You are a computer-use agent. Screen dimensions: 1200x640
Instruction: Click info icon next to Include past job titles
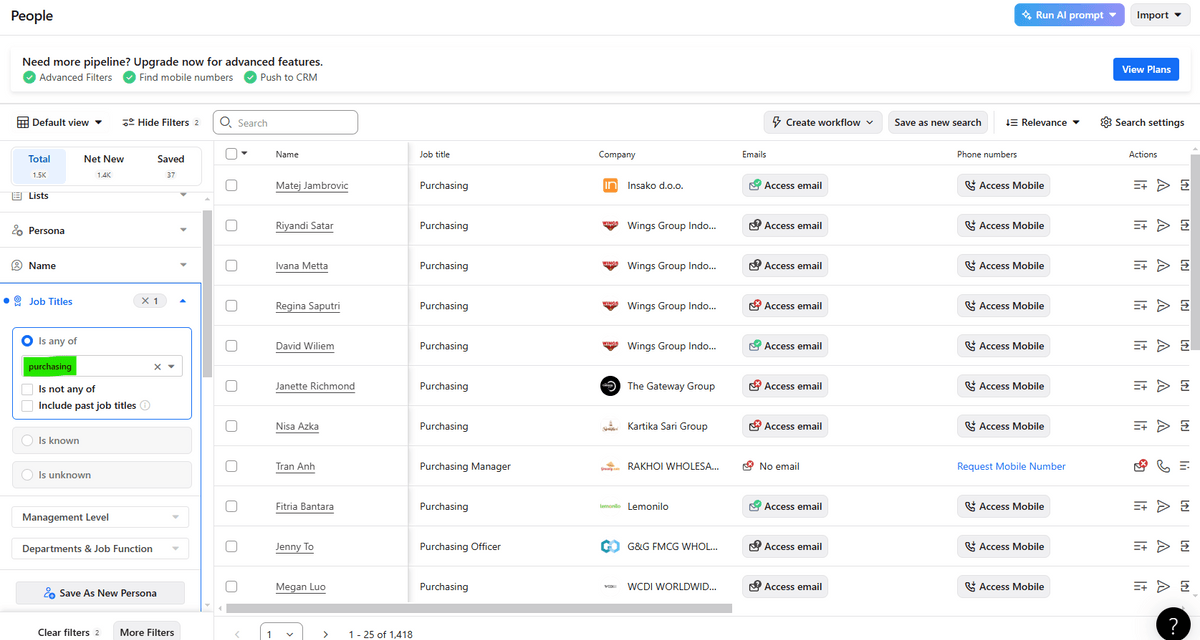click(146, 406)
